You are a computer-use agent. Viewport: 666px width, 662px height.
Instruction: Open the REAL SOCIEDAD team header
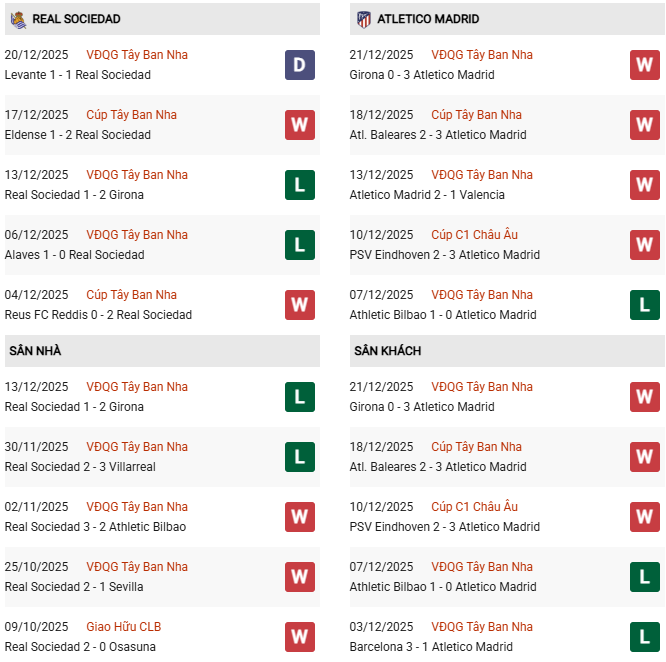coord(76,19)
